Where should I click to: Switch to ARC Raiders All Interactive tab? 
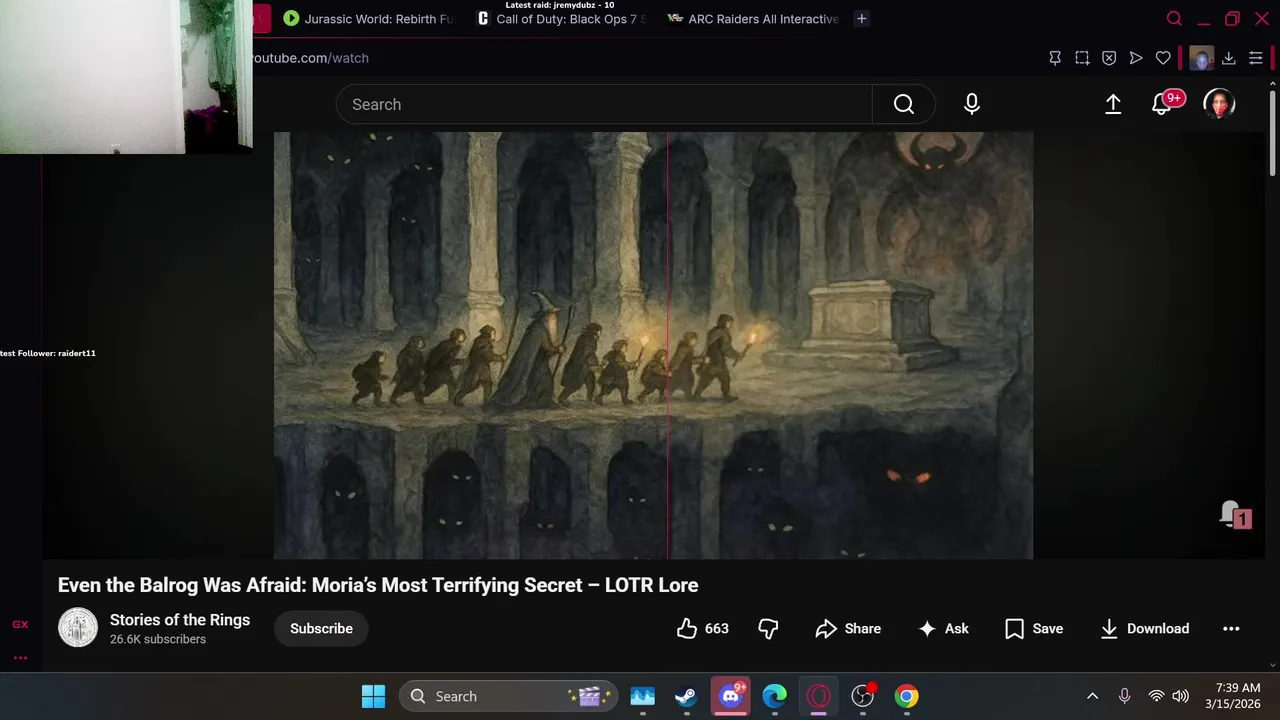754,18
